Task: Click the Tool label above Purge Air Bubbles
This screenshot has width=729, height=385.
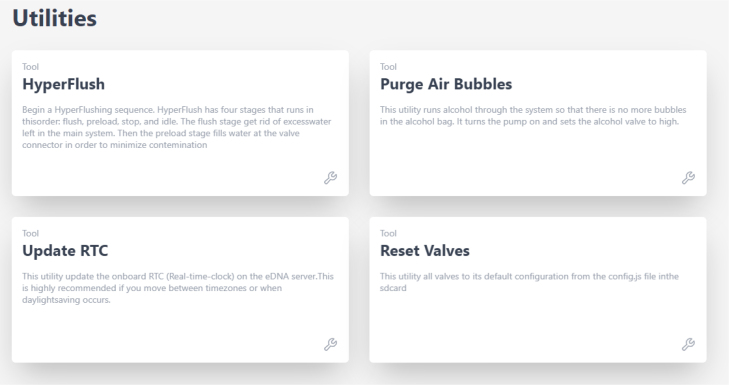Action: (388, 66)
